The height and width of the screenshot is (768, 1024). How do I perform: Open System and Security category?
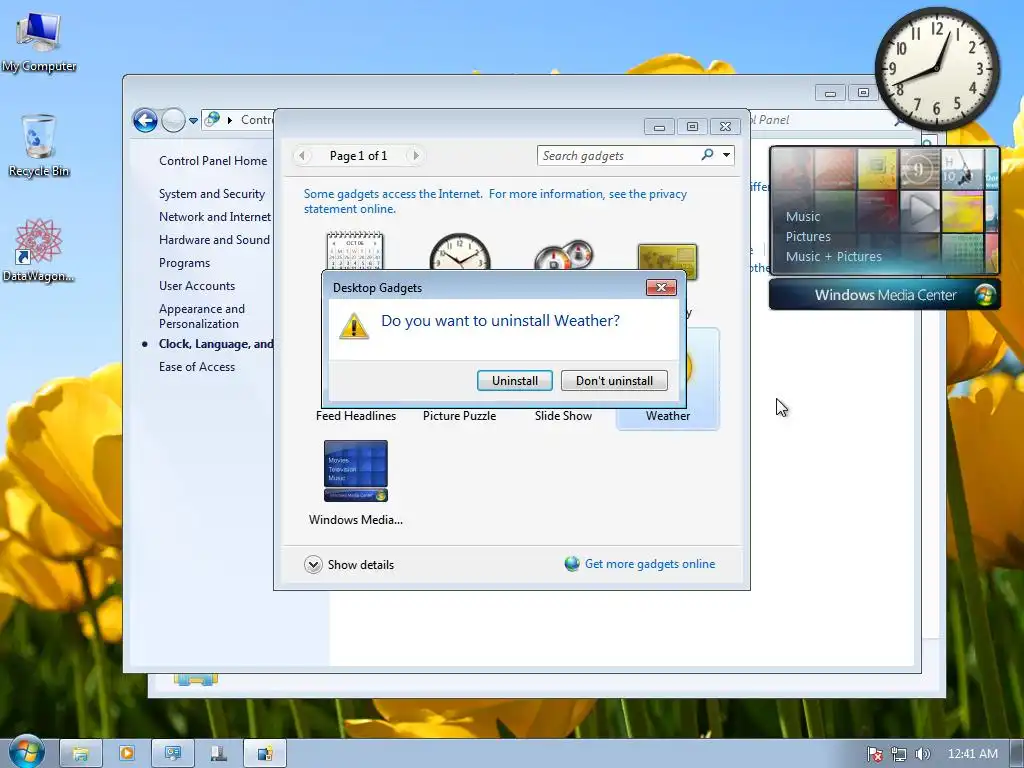212,194
